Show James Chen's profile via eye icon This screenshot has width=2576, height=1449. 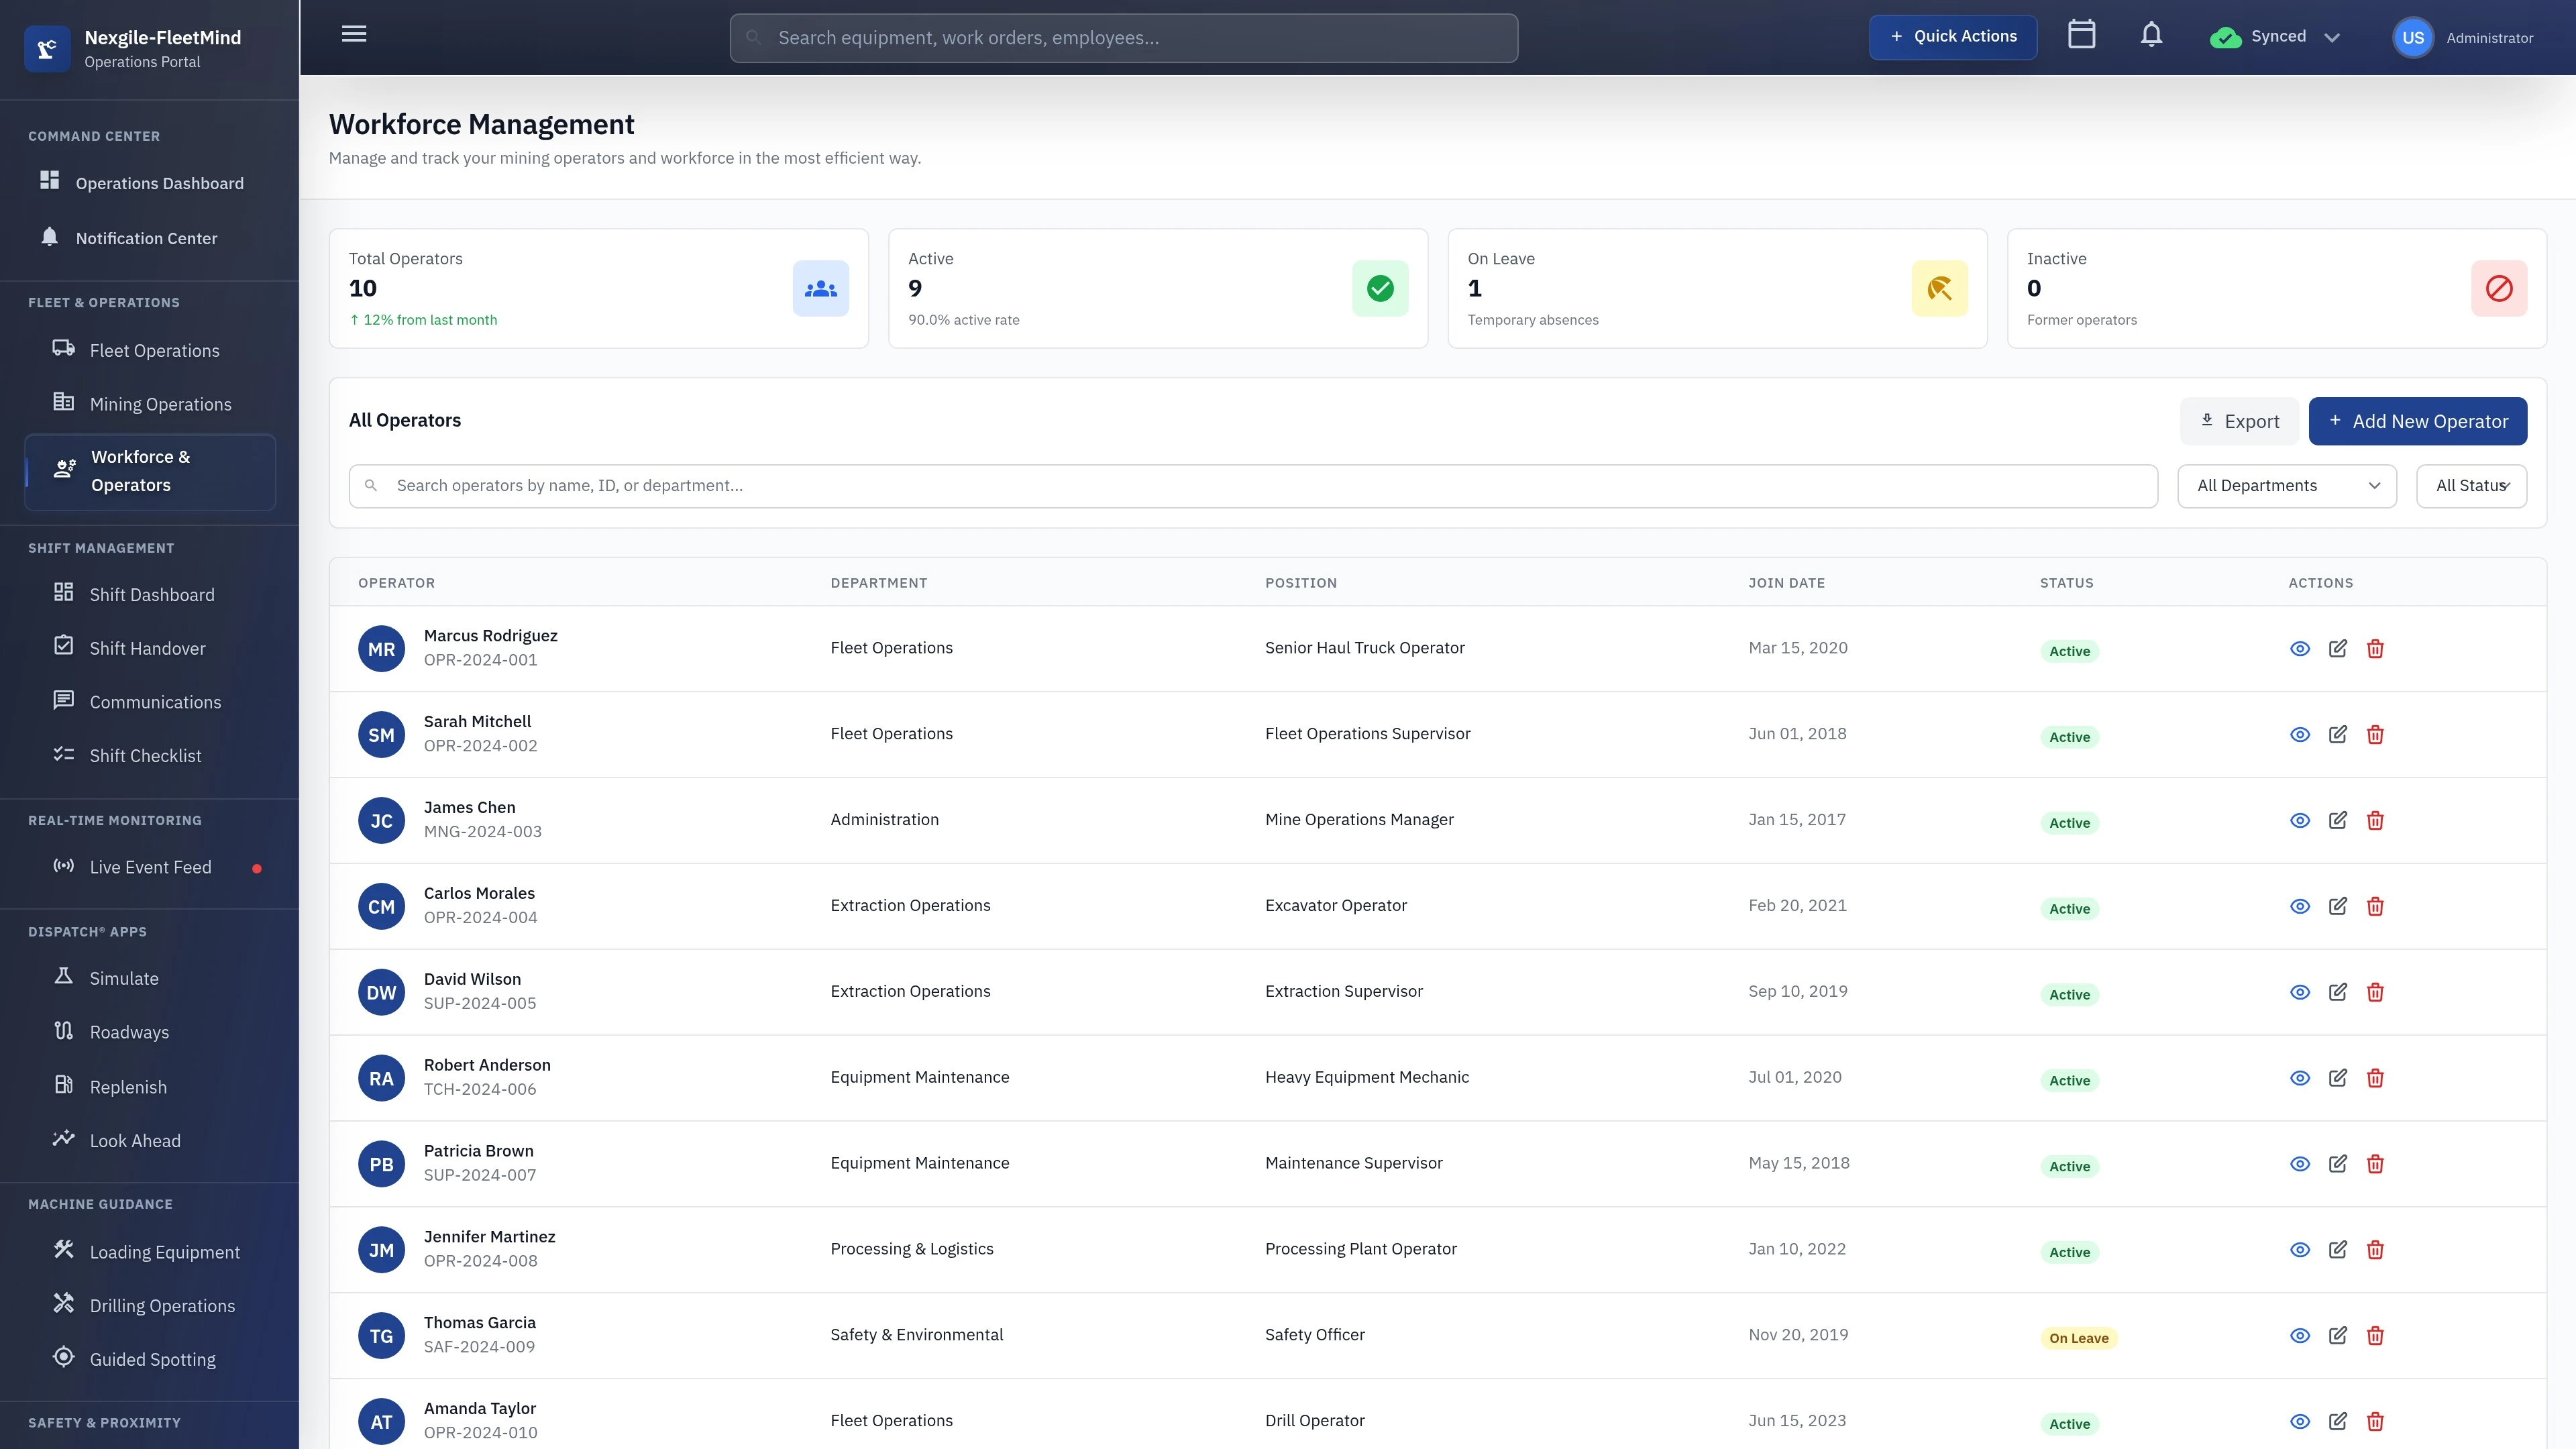coord(2299,820)
